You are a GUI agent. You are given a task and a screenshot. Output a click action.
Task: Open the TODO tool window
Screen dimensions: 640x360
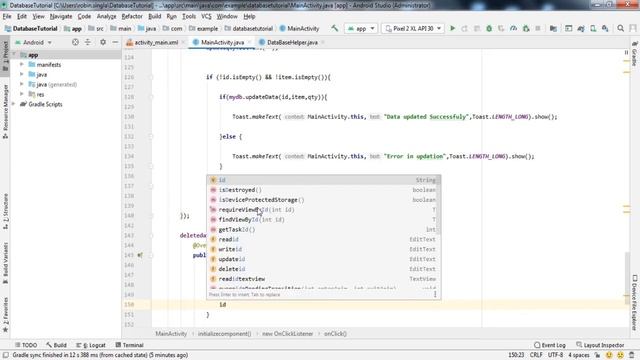coord(26,345)
